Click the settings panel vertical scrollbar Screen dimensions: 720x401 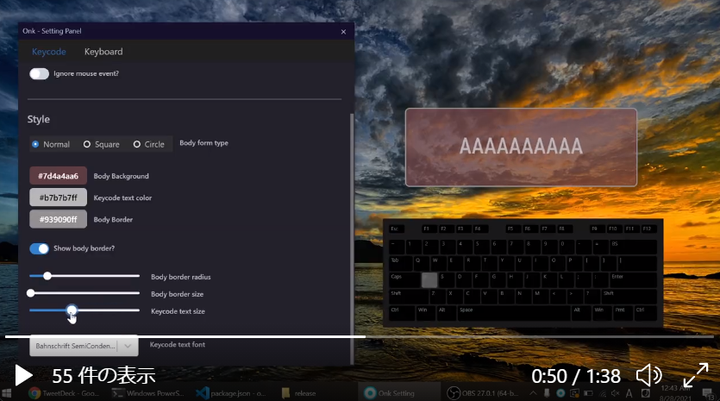[x=352, y=239]
